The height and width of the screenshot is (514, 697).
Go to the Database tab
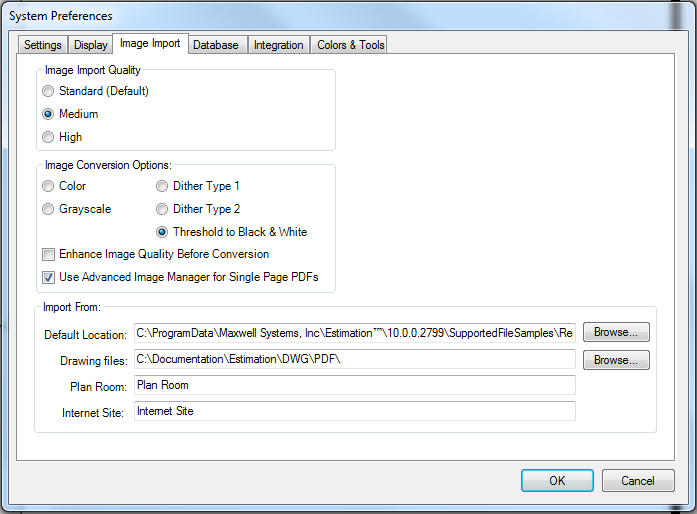coord(215,45)
